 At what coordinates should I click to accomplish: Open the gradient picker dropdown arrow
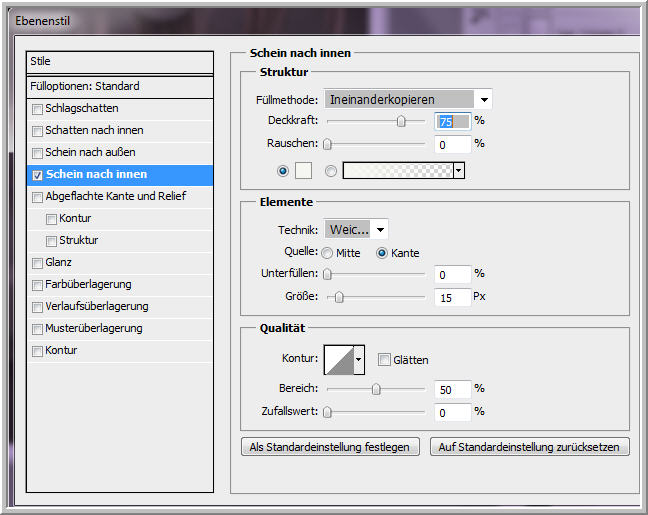[459, 171]
